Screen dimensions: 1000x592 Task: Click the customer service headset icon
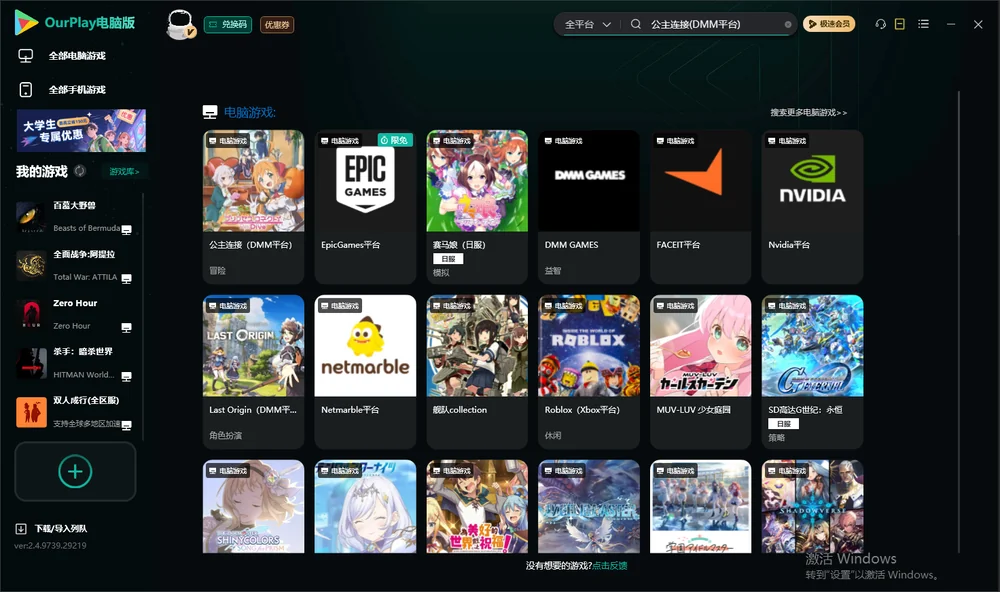(881, 24)
